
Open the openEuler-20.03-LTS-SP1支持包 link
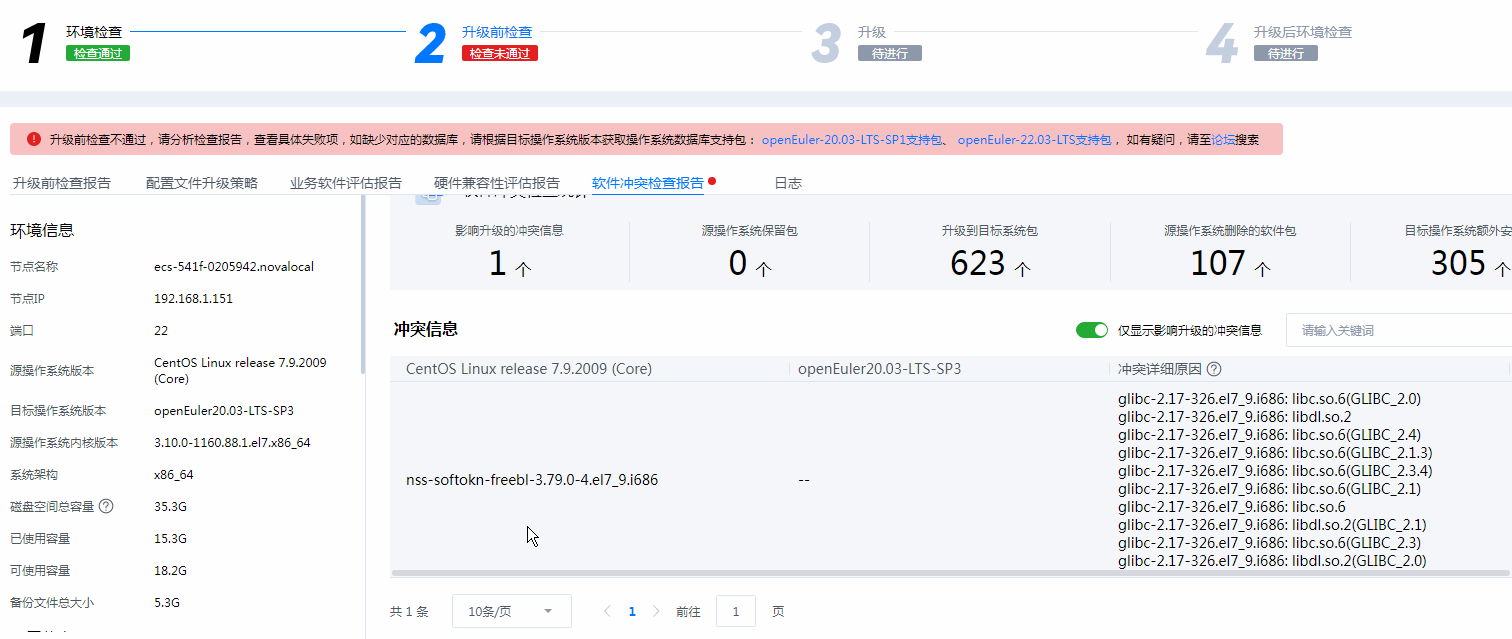[852, 140]
